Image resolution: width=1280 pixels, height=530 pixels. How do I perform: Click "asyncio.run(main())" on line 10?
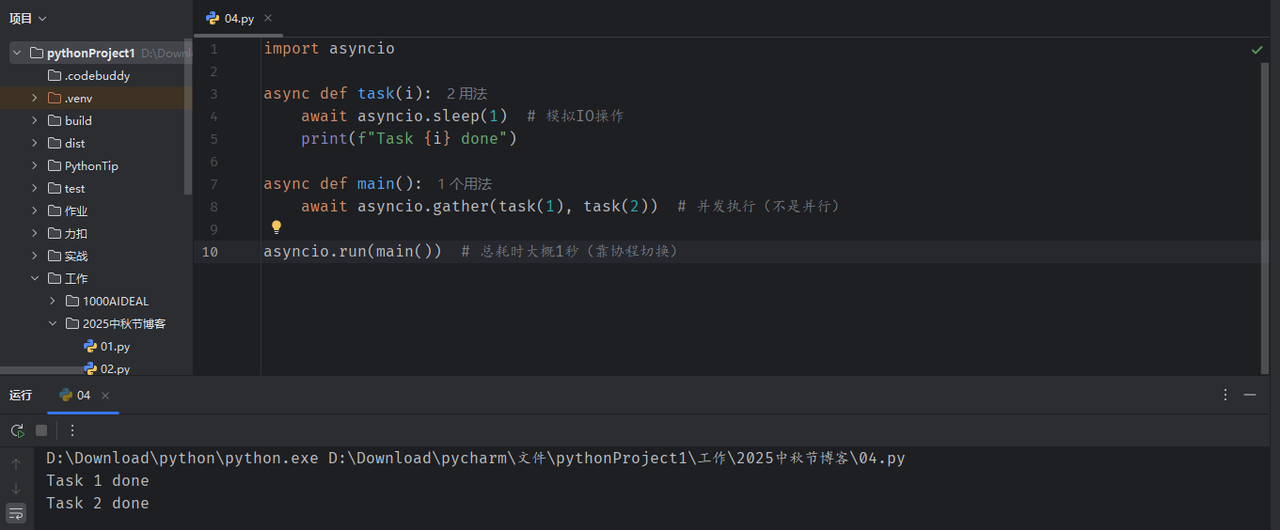(353, 251)
